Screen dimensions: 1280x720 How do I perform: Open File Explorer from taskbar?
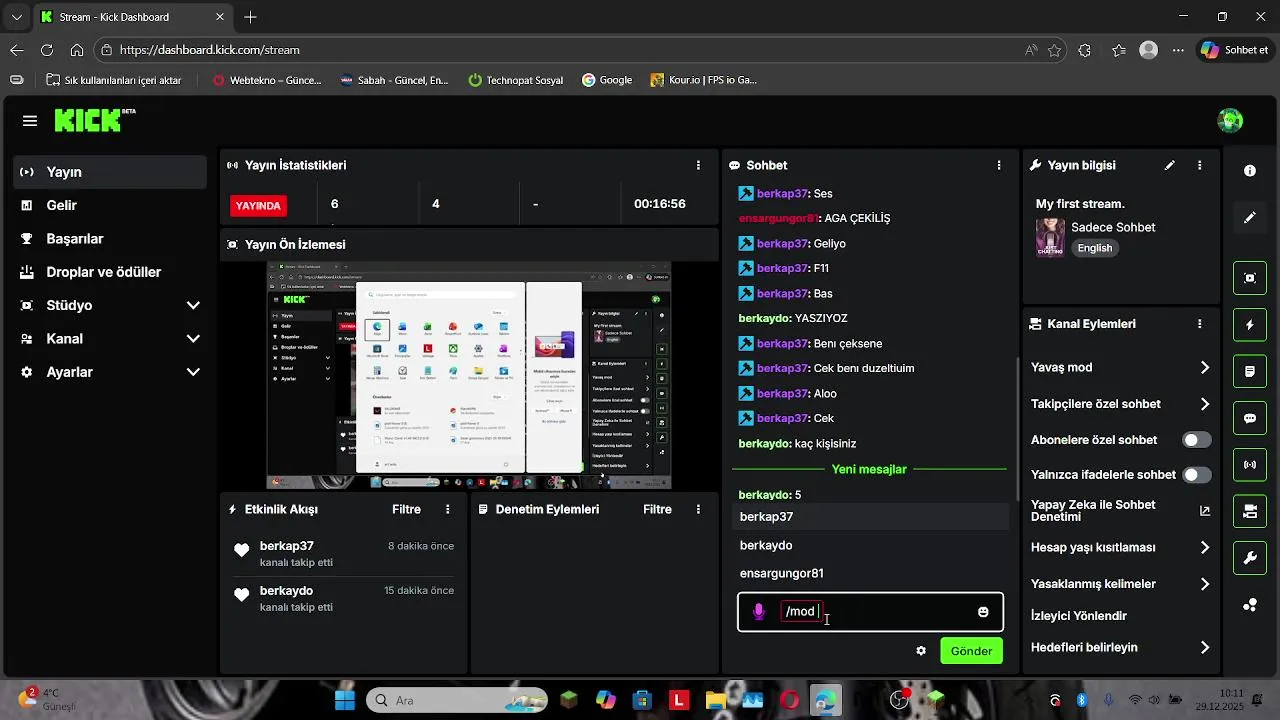(715, 700)
